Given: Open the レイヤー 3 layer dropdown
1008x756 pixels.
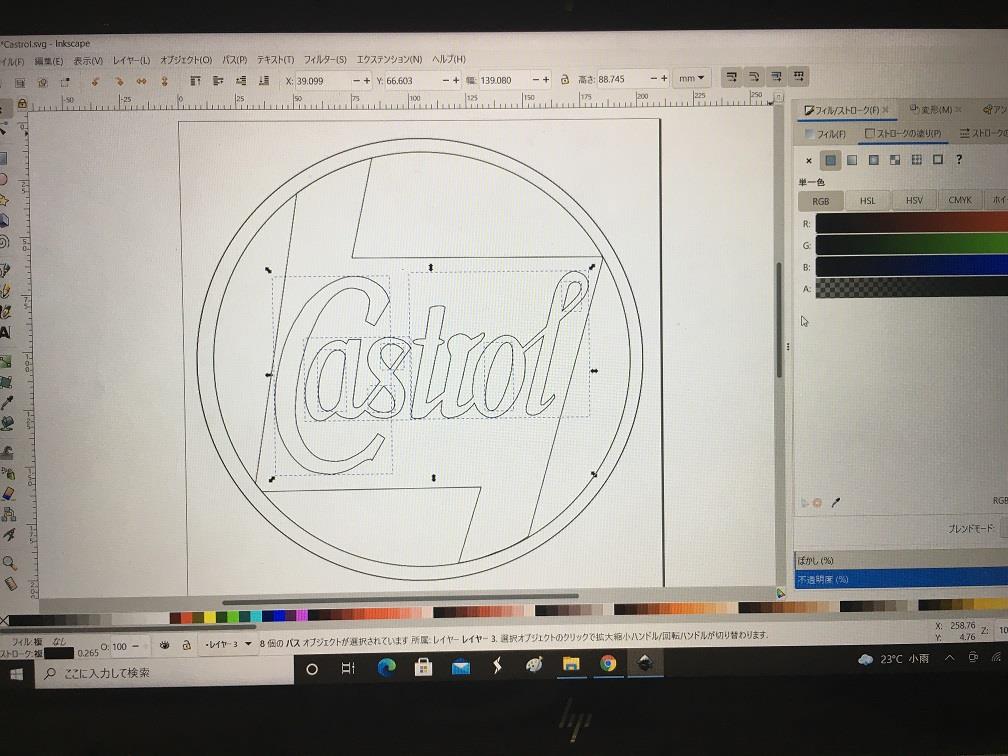Looking at the screenshot, I should point(229,644).
